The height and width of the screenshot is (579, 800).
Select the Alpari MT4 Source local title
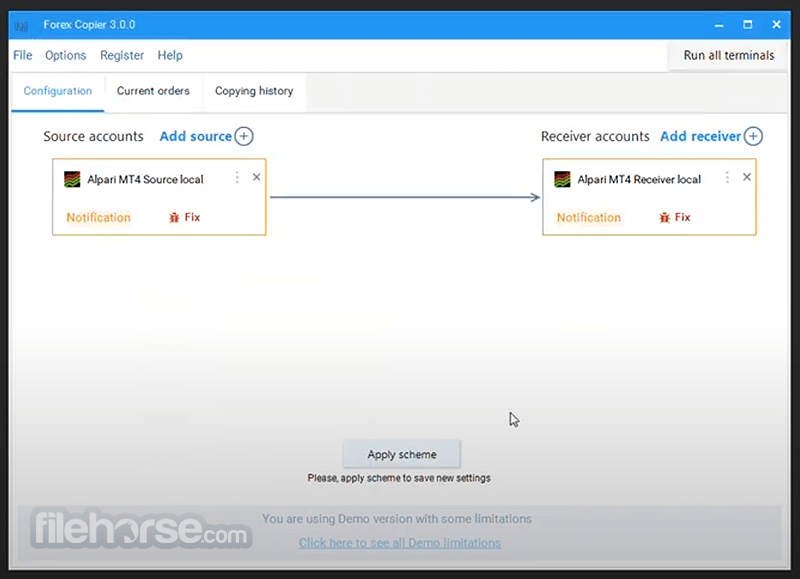point(145,180)
